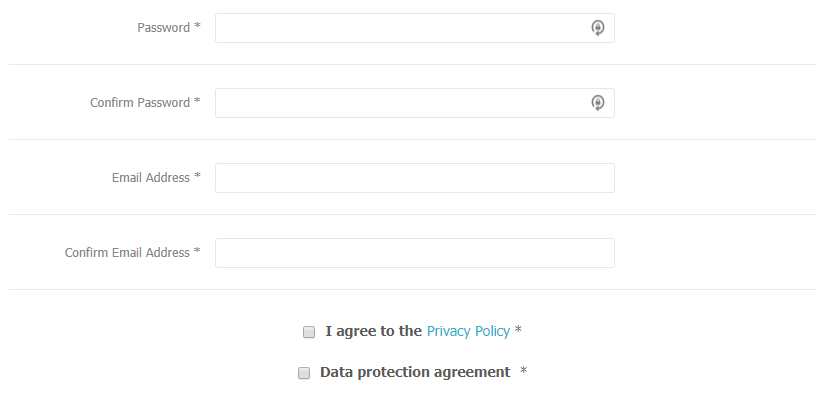Click the asterisk after Data protection agreement
Image resolution: width=829 pixels, height=410 pixels.
(x=523, y=372)
